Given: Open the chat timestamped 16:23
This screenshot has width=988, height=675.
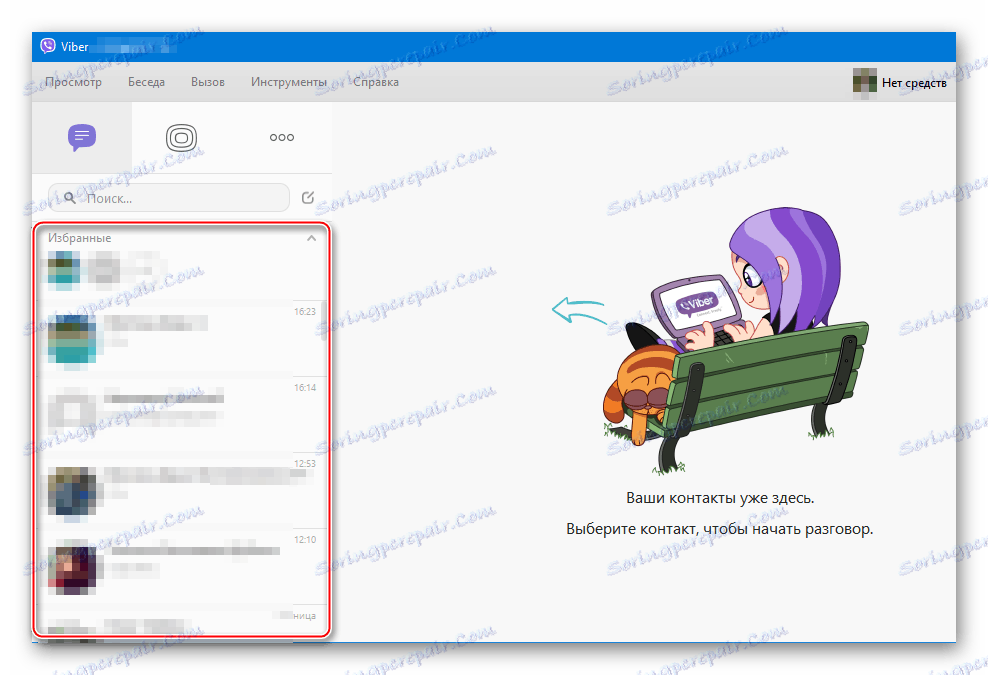Looking at the screenshot, I should click(181, 338).
